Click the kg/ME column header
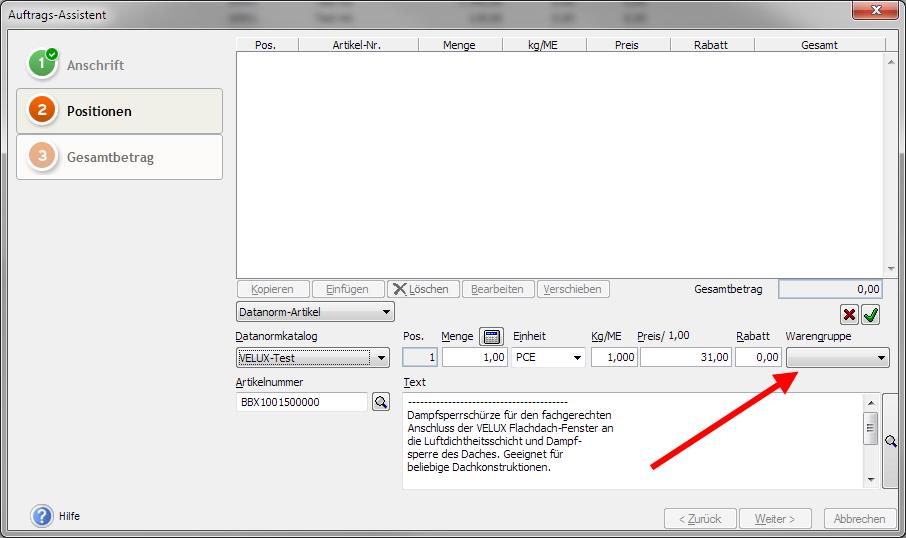The width and height of the screenshot is (906, 538). [543, 45]
